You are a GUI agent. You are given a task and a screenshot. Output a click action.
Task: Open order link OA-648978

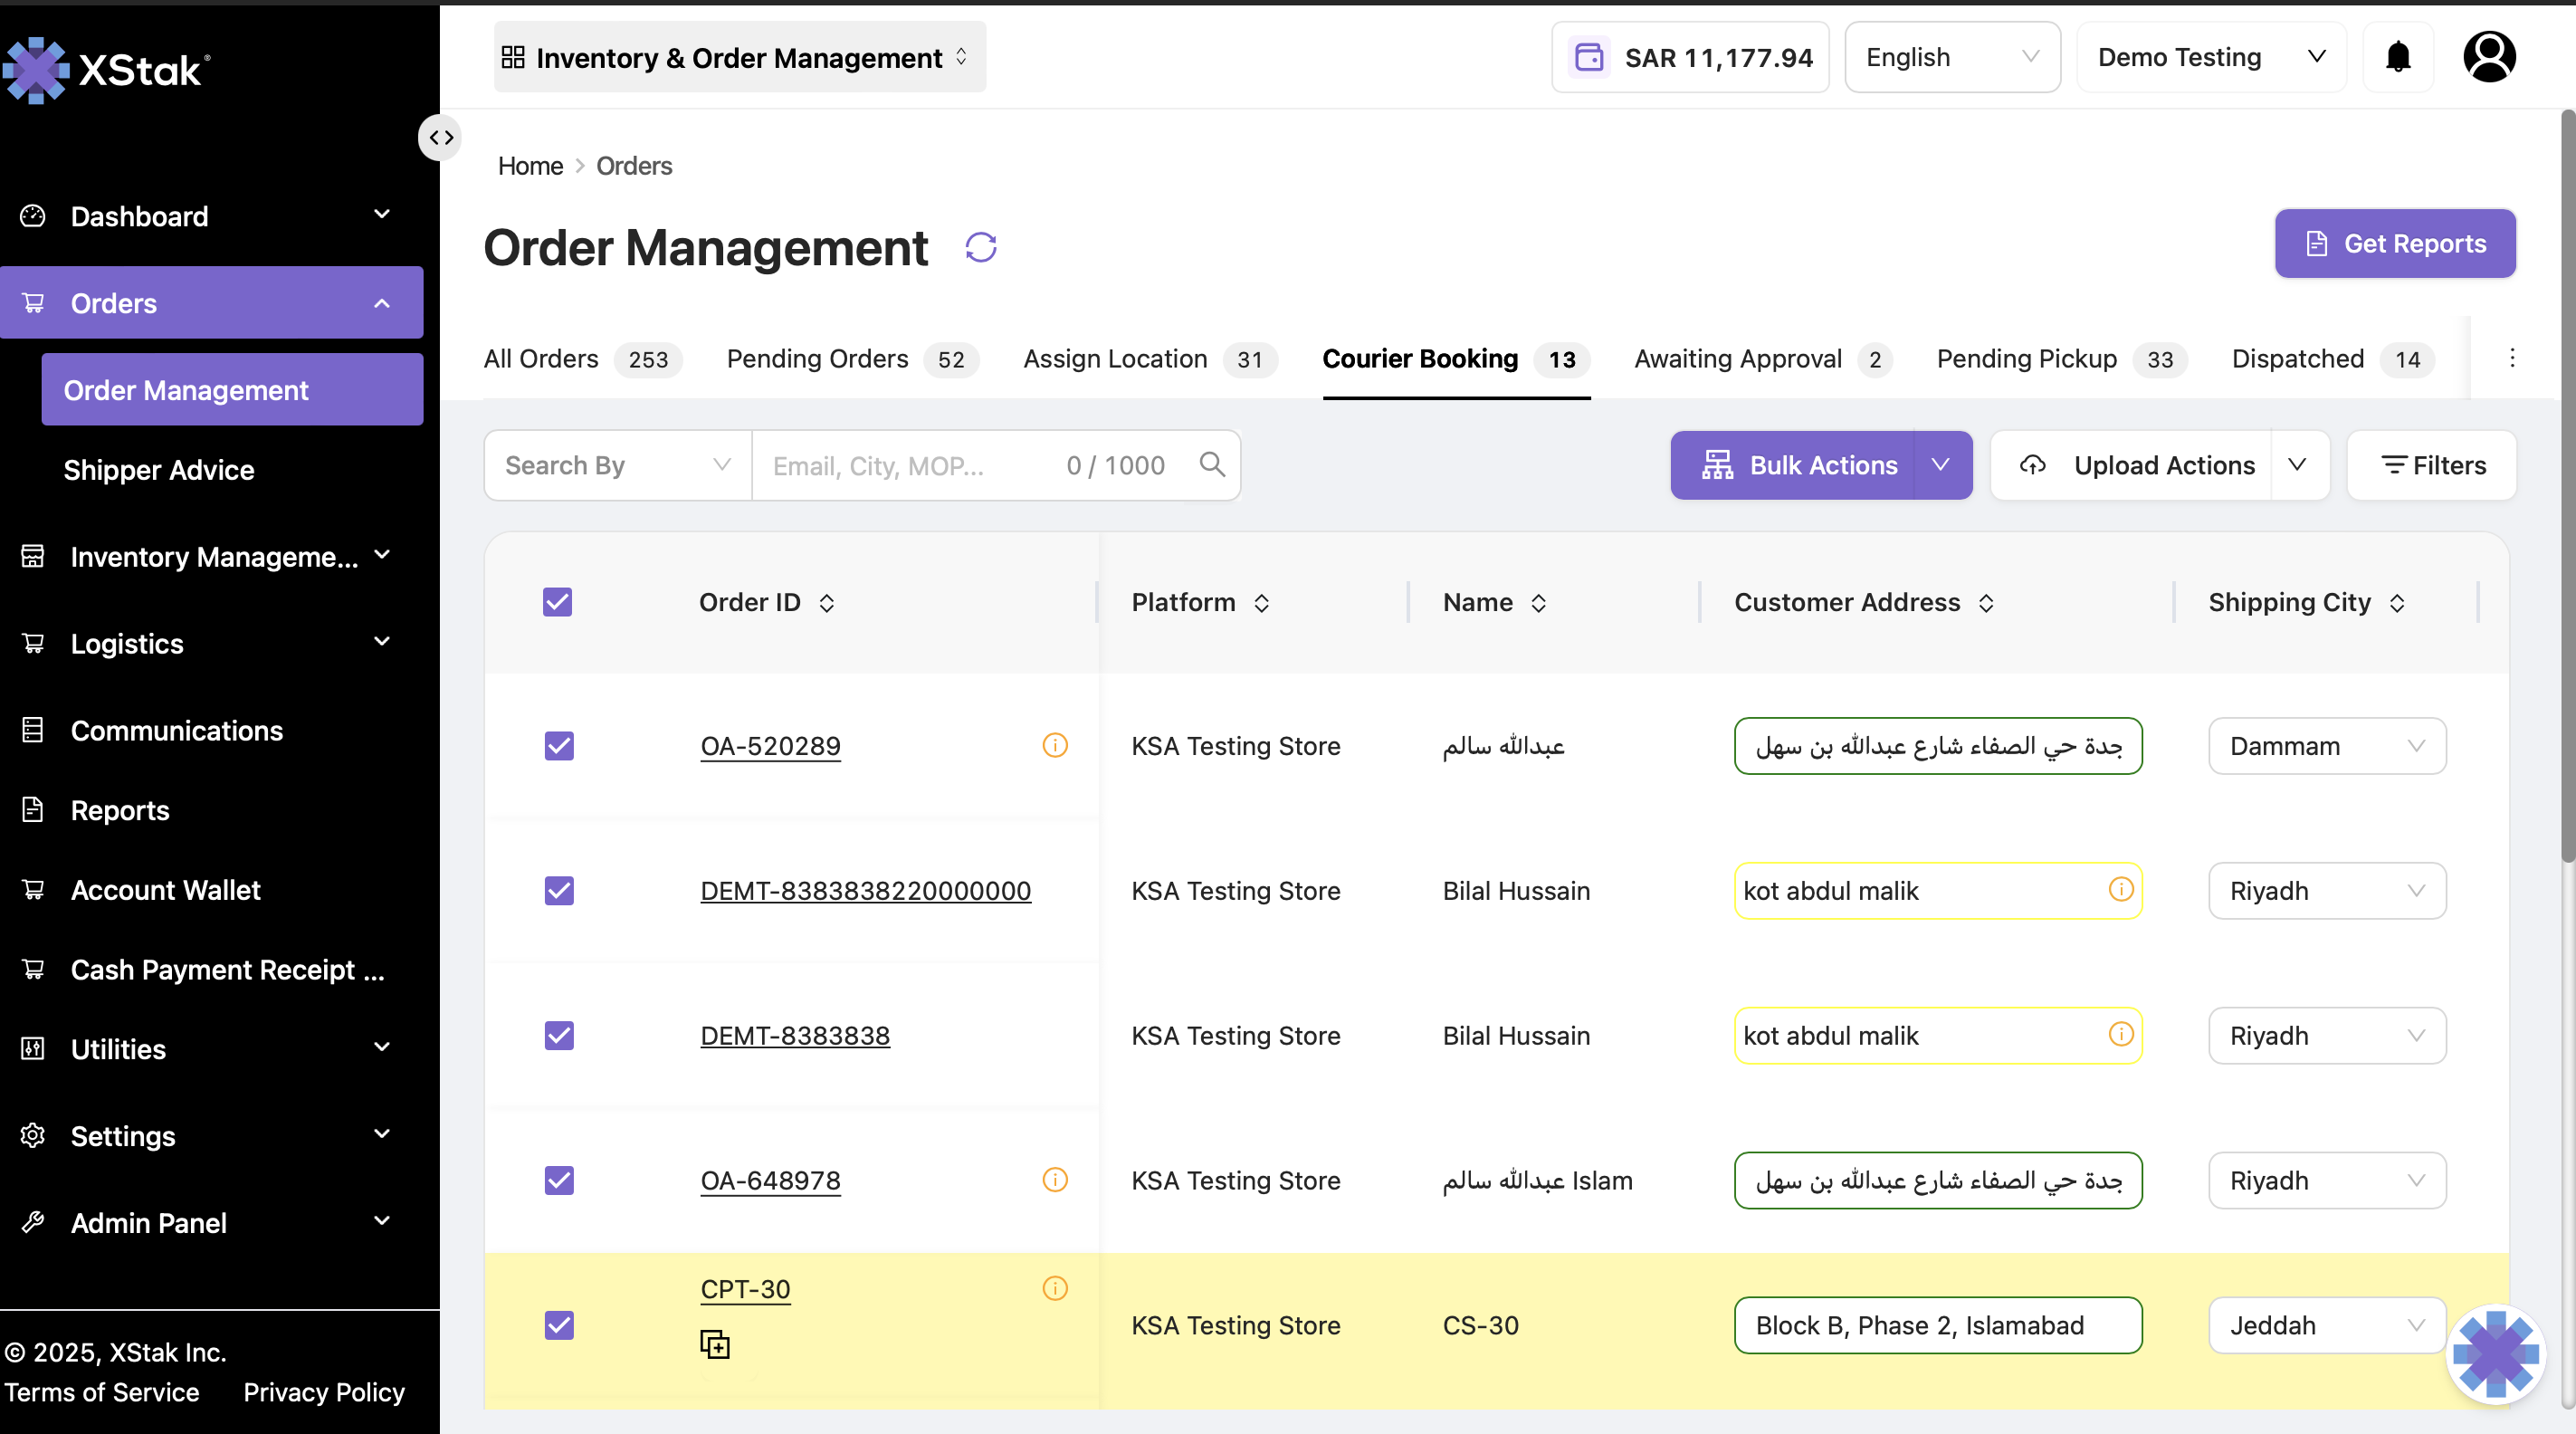pyautogui.click(x=770, y=1180)
